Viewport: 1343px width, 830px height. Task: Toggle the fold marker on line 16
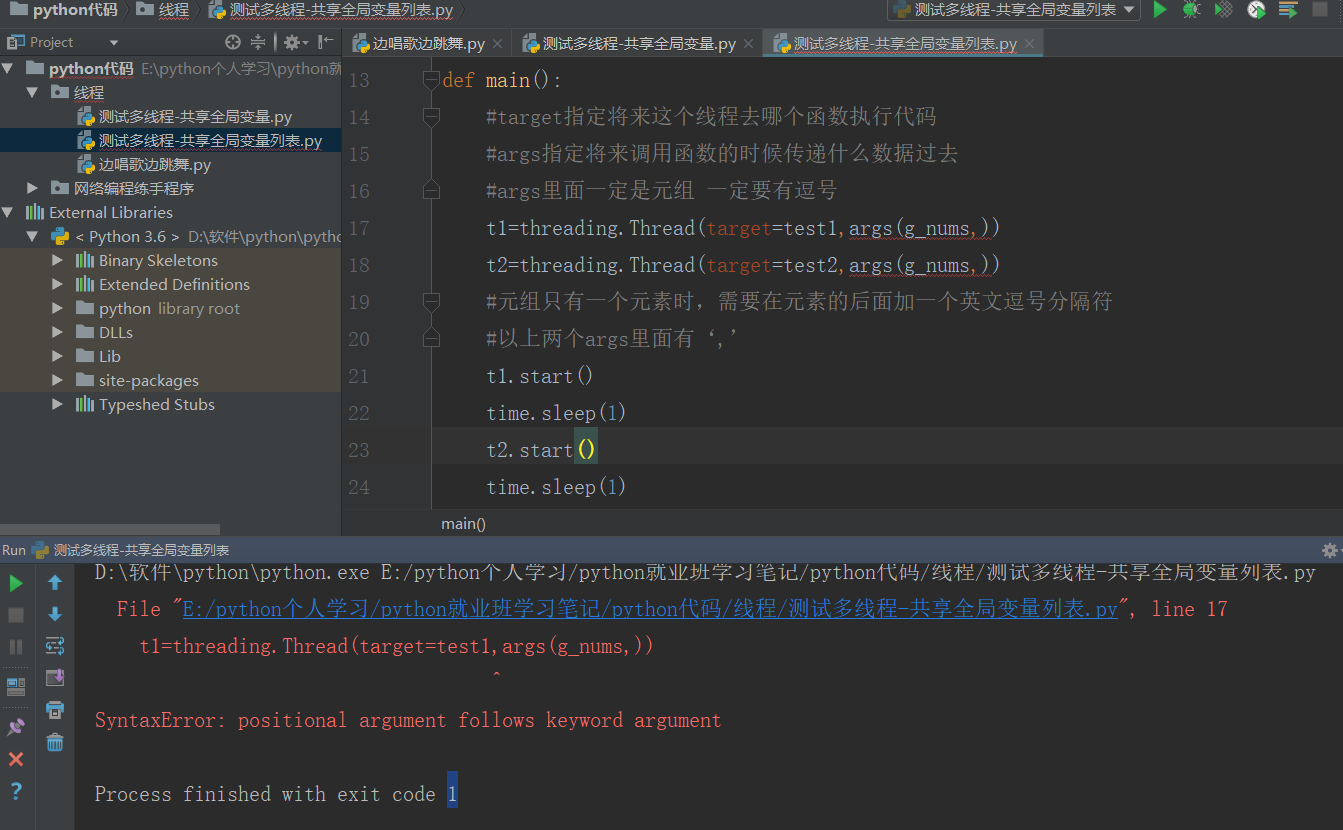coord(431,191)
